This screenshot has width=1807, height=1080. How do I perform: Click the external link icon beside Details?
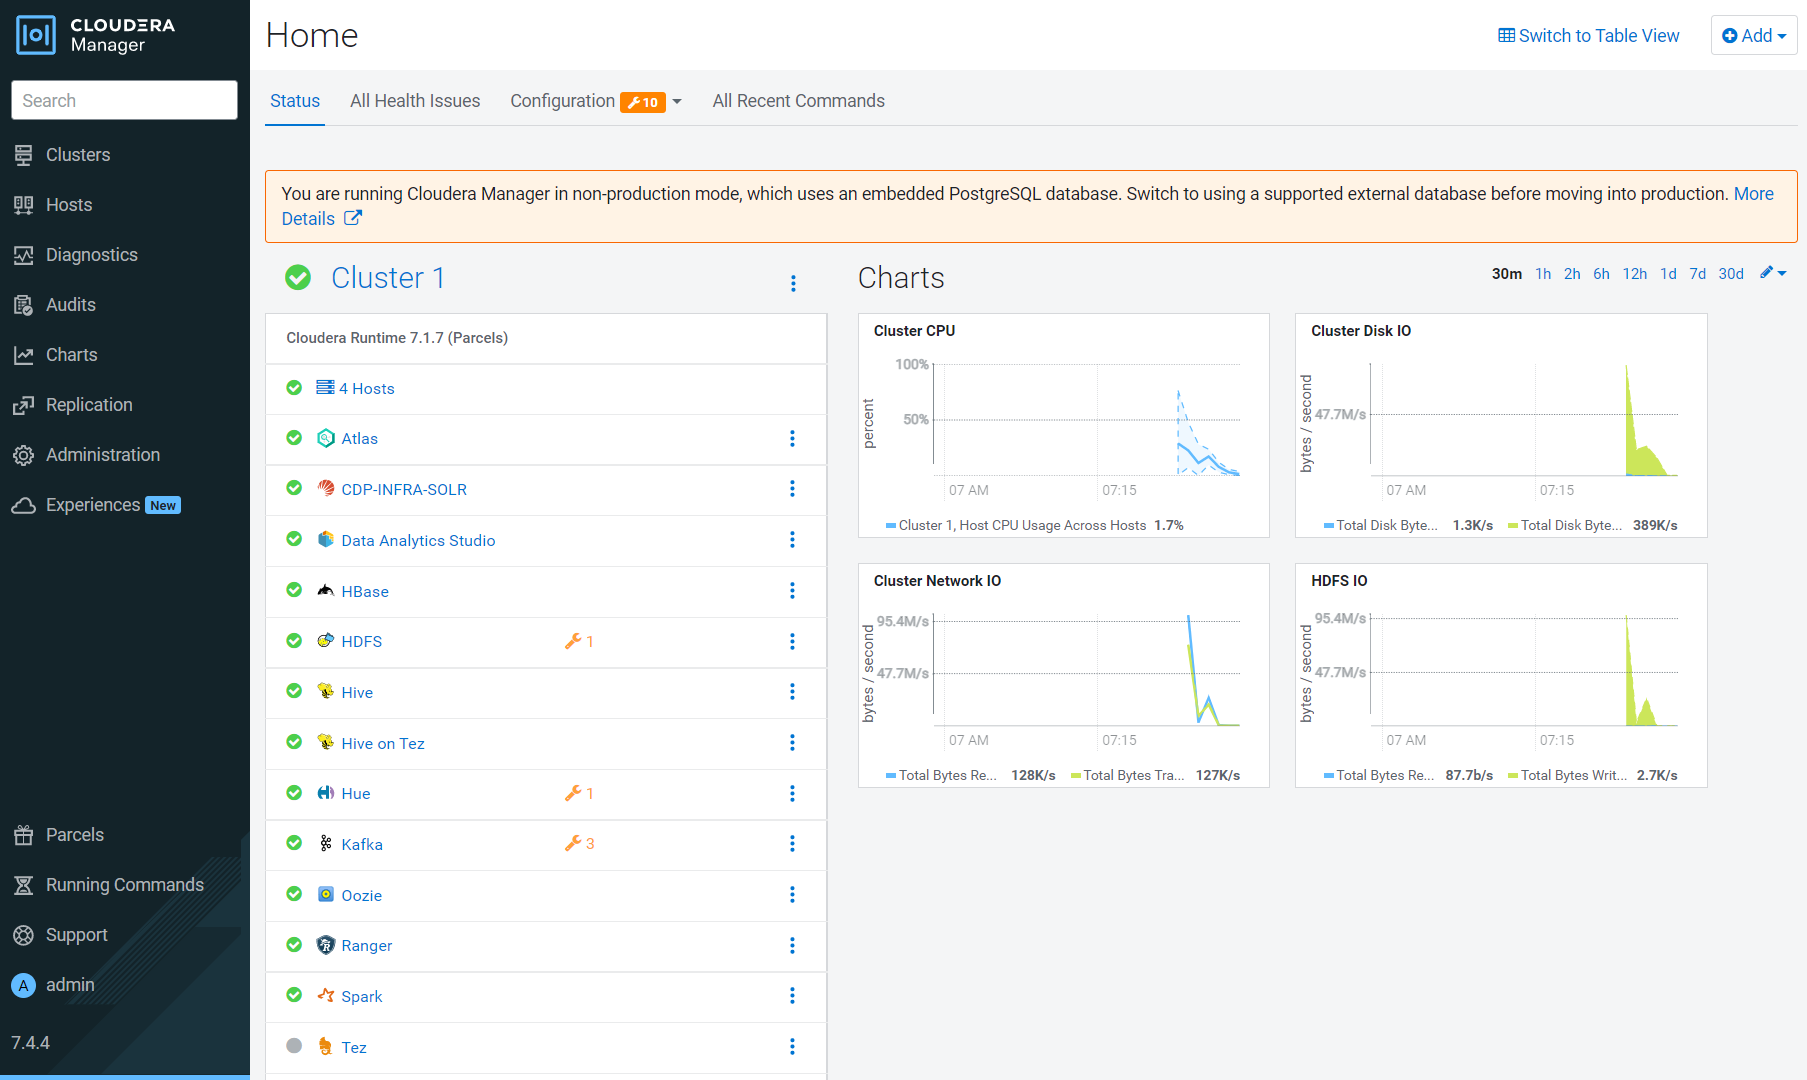pos(353,218)
